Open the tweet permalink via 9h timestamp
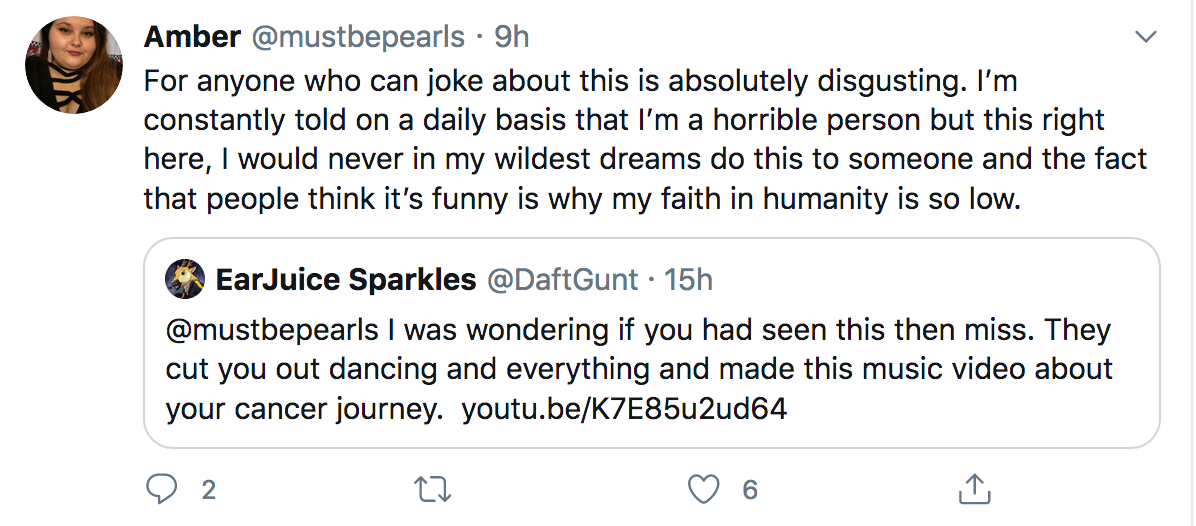 (511, 37)
